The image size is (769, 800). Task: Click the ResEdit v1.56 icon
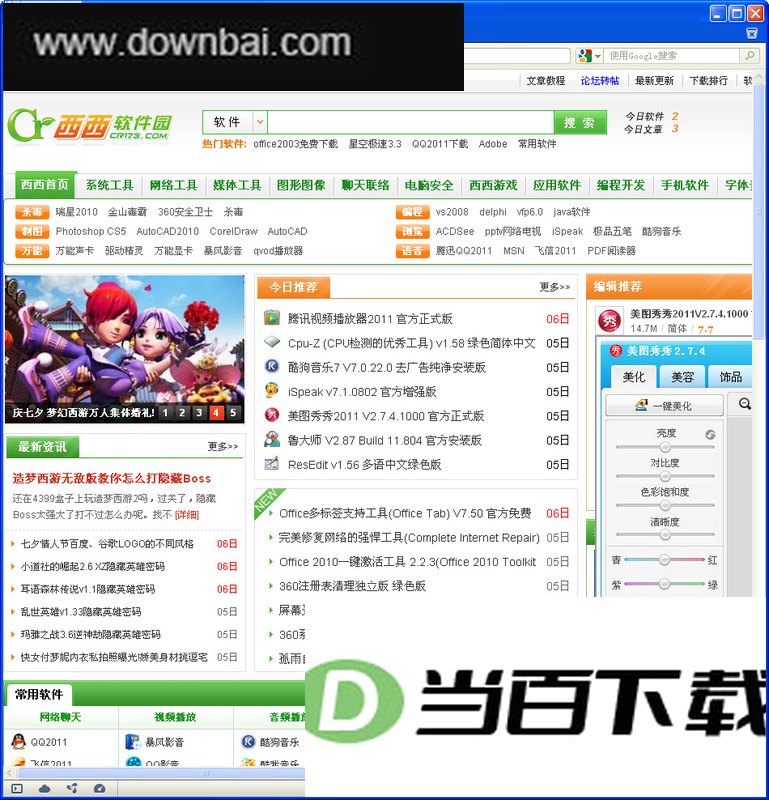pos(271,463)
